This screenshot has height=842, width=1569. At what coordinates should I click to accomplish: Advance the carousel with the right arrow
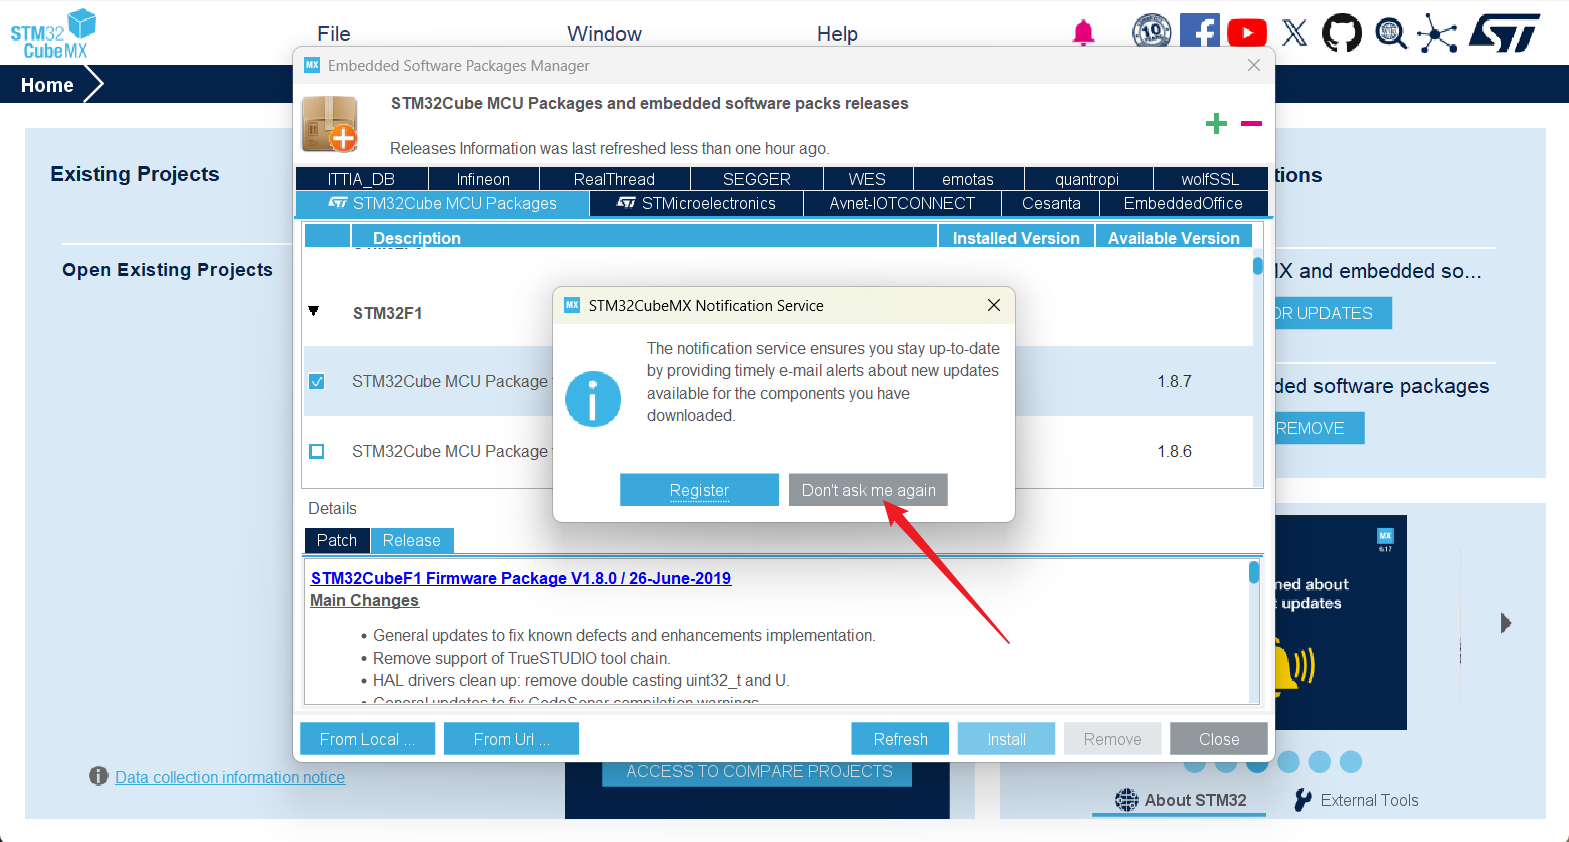(1506, 623)
